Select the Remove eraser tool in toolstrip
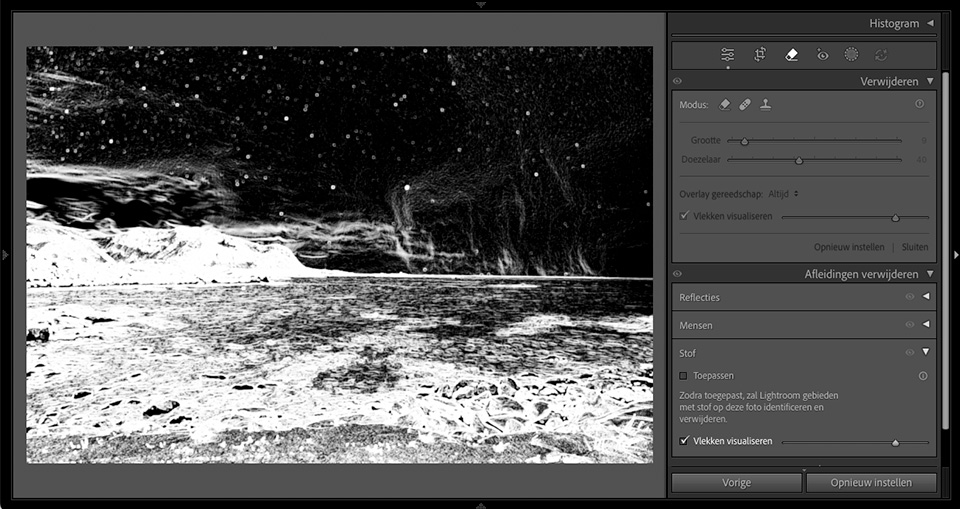Screen dimensions: 960x509 pyautogui.click(x=791, y=55)
